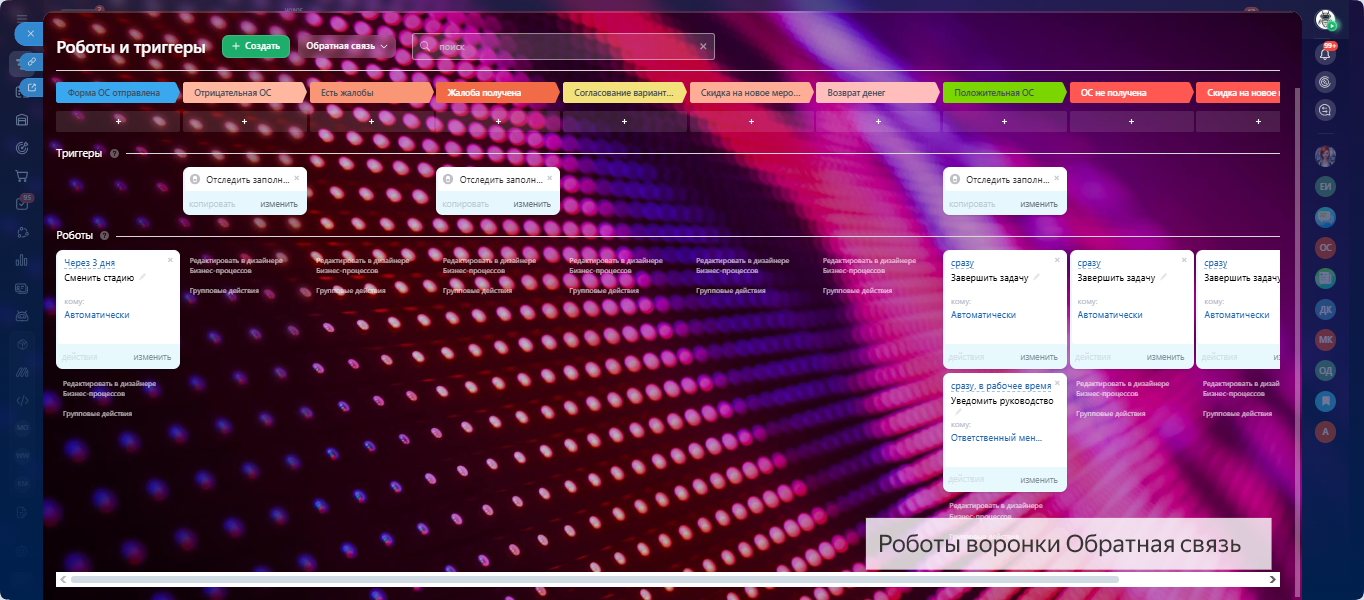Click the help icon next to Триггеры
Screen dimensions: 1364x600
[114, 154]
